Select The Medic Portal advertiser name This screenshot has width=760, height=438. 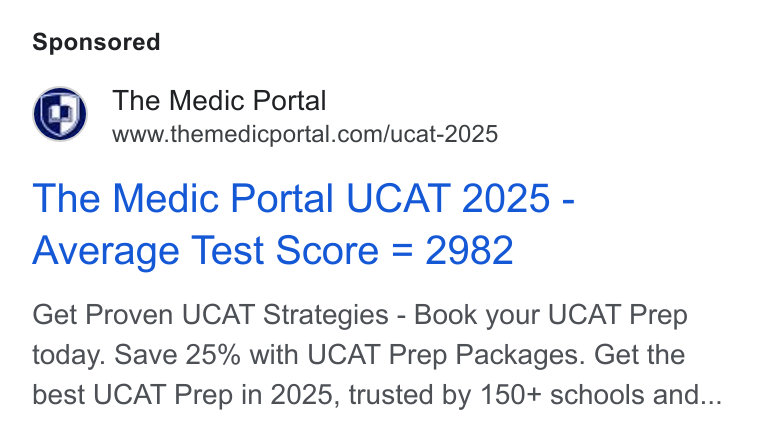click(x=219, y=101)
